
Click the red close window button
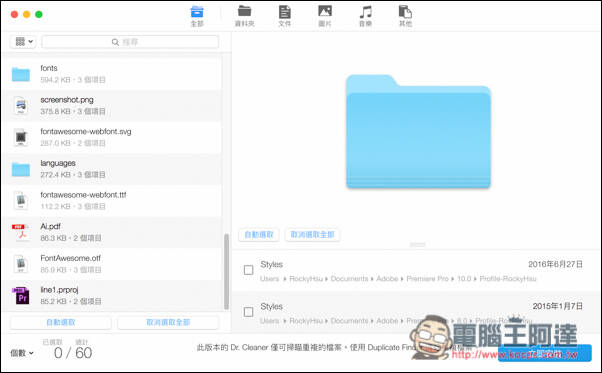[x=15, y=14]
